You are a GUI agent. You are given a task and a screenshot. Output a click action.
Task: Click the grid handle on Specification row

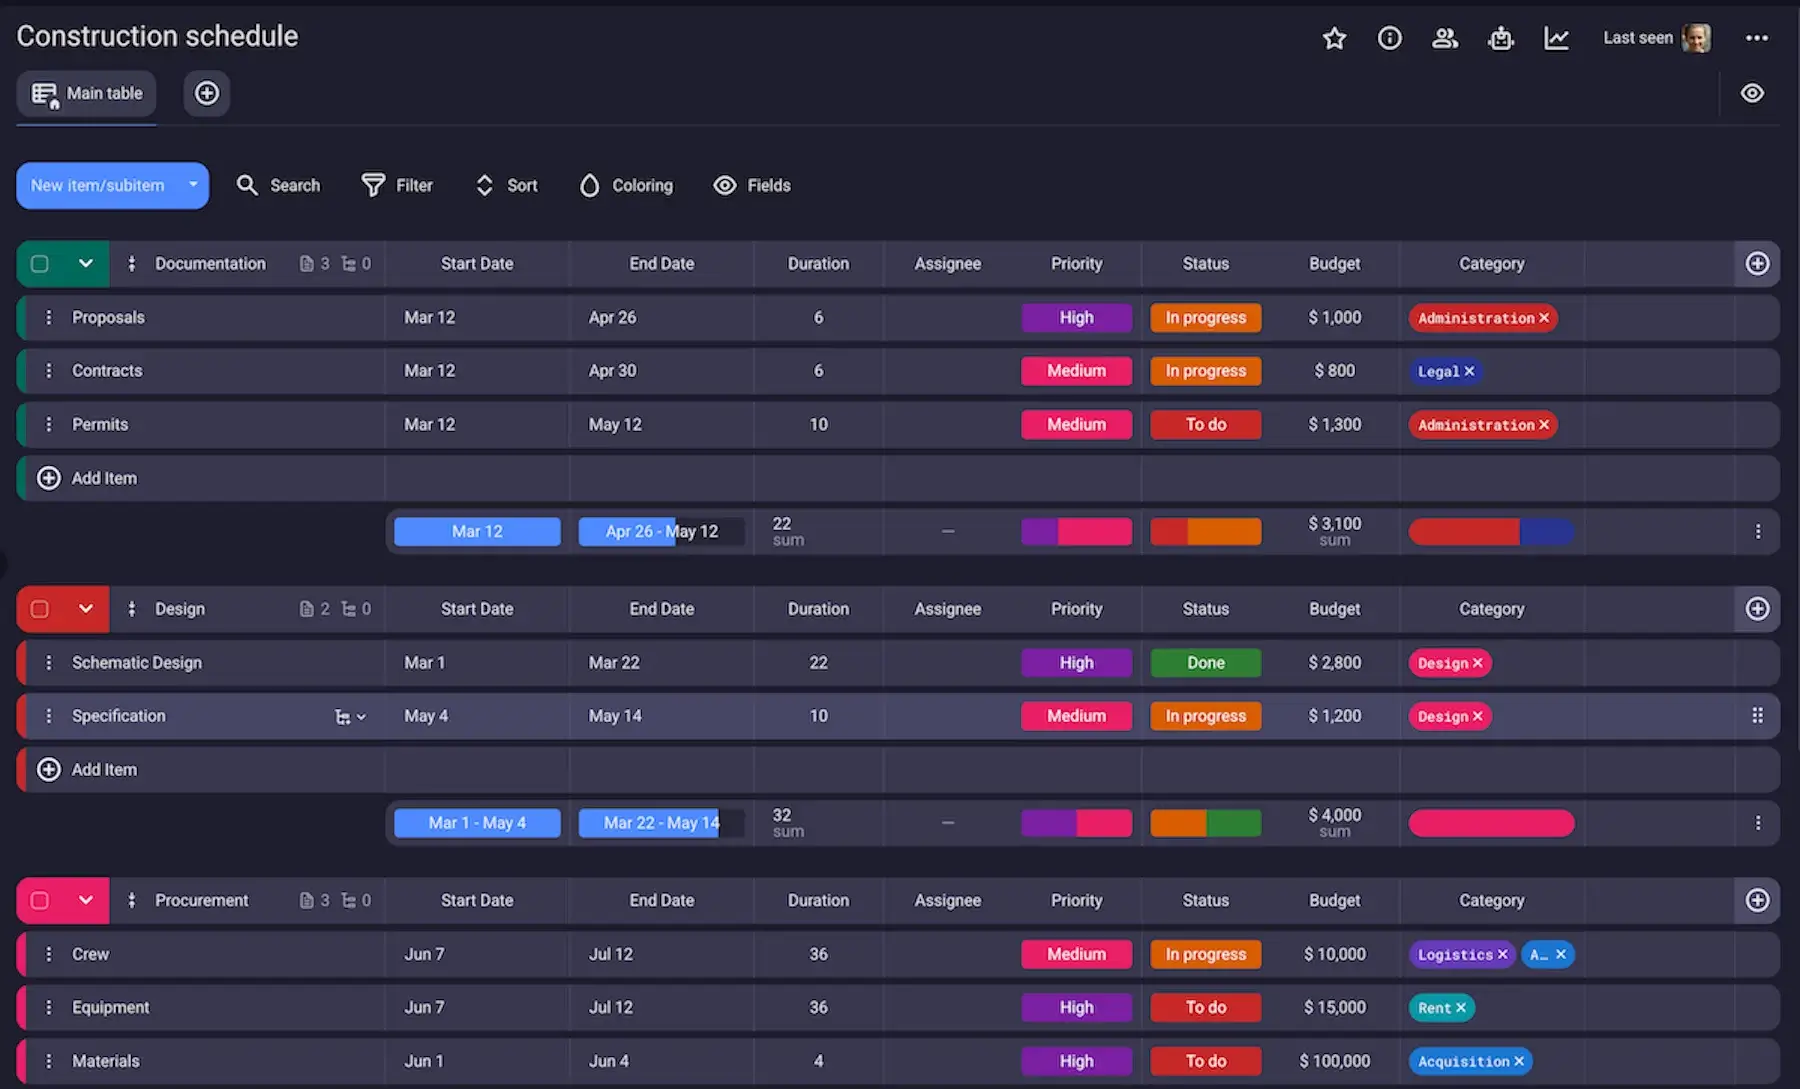click(x=1757, y=716)
